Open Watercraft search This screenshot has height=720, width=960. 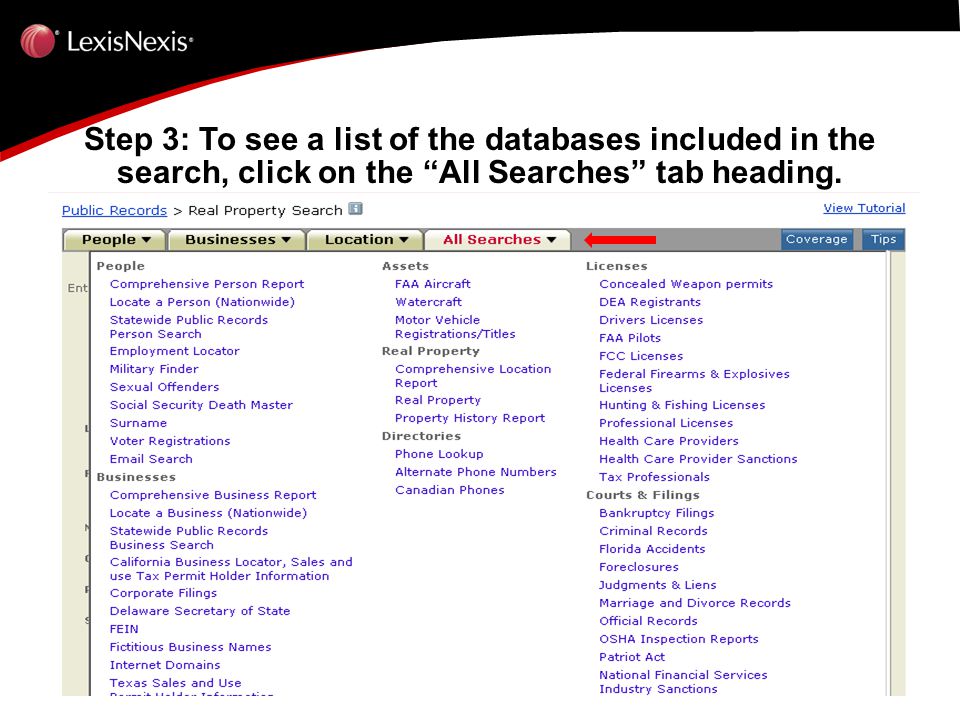pos(429,302)
